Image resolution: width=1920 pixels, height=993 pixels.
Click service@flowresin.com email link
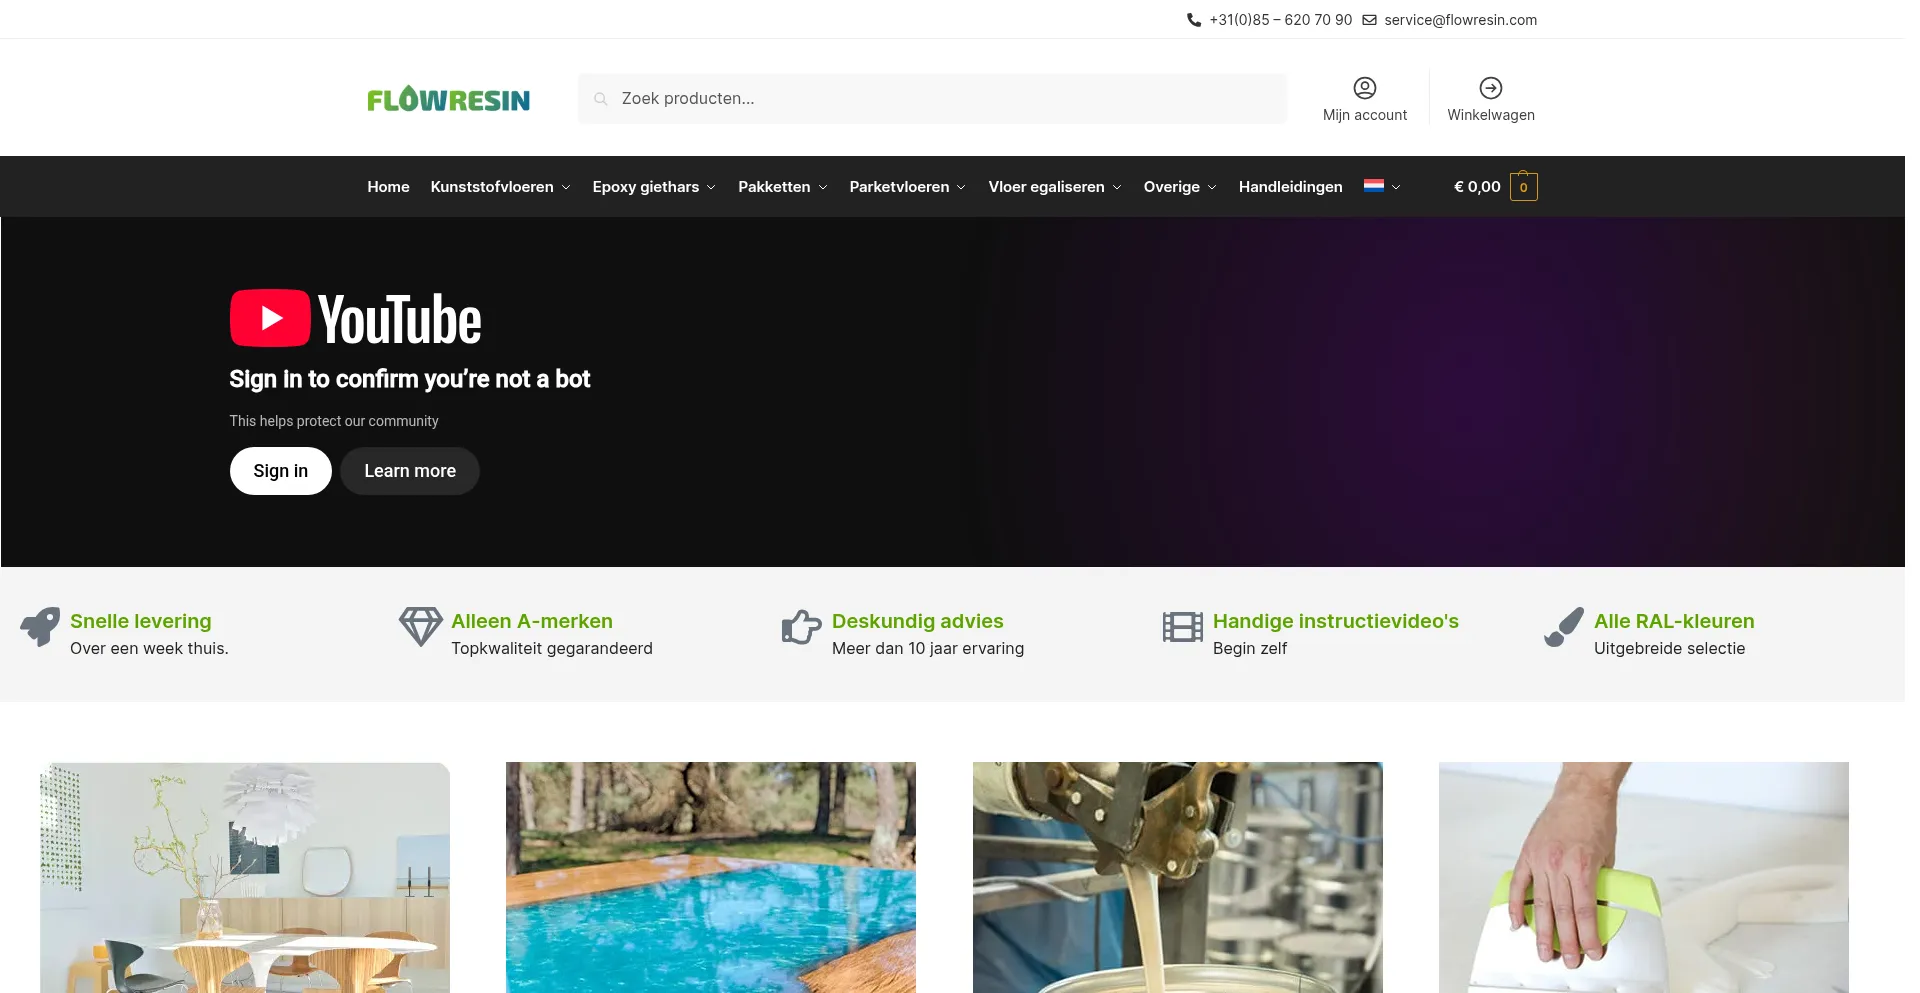click(x=1460, y=20)
